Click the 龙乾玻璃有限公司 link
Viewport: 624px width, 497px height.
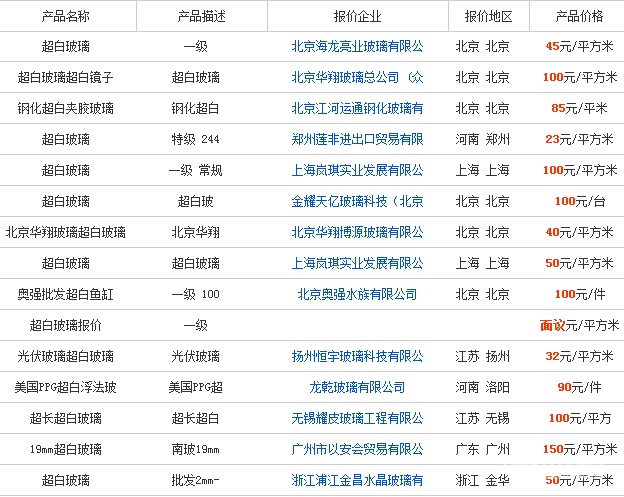click(x=357, y=387)
